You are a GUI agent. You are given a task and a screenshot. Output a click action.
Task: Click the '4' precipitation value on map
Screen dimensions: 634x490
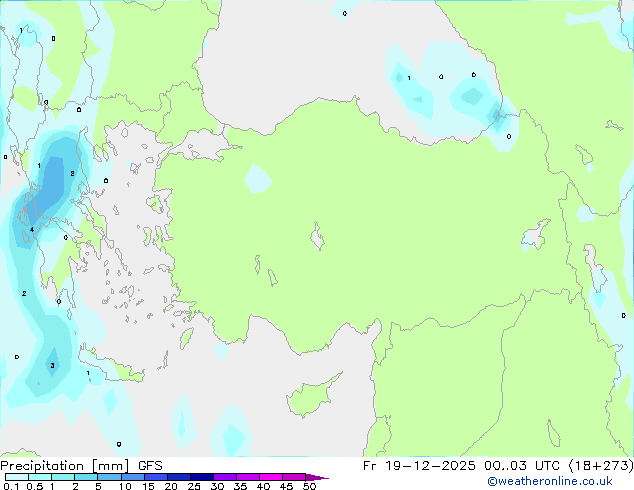(x=32, y=230)
